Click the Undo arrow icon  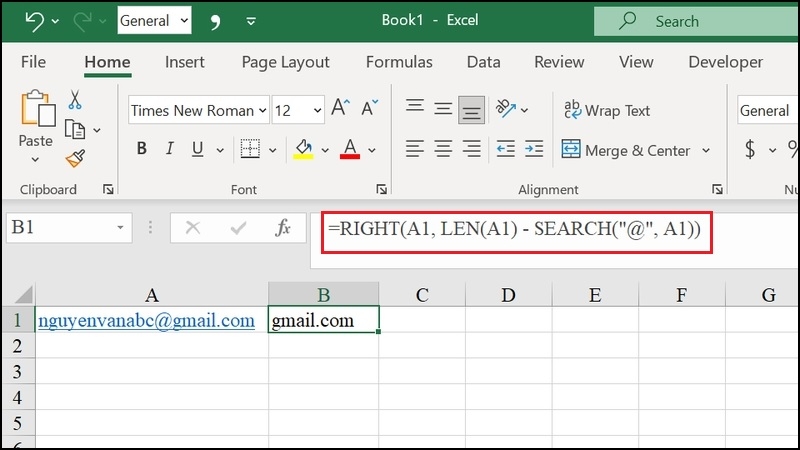34,21
